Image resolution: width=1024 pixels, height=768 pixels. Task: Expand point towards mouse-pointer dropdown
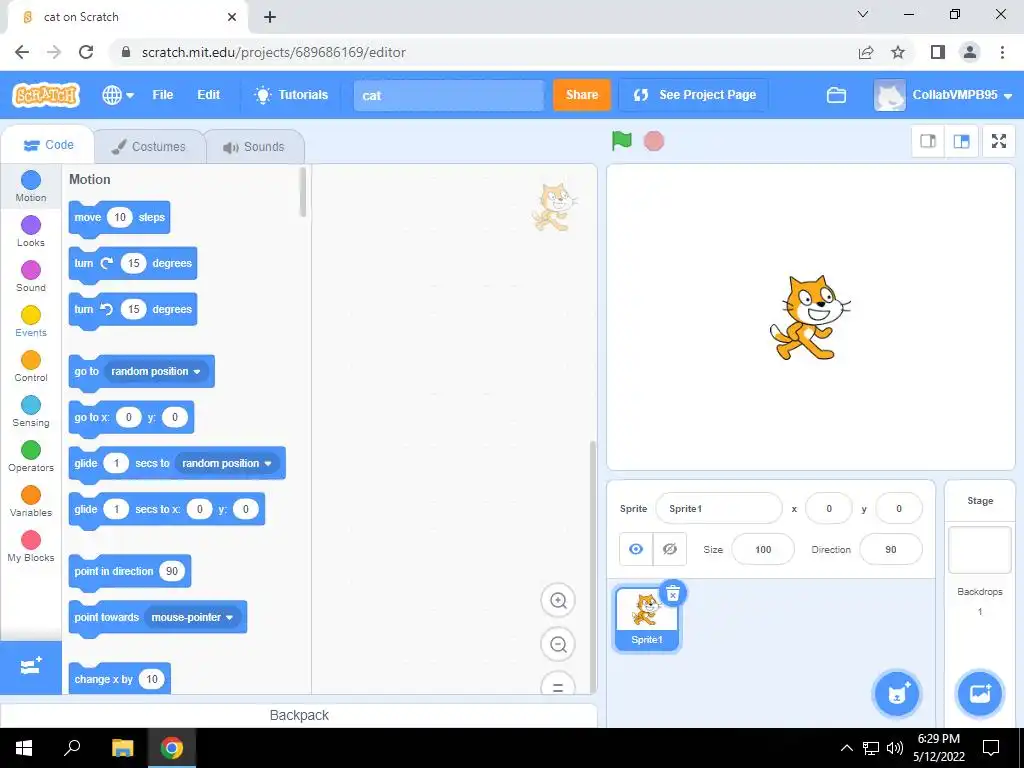192,617
